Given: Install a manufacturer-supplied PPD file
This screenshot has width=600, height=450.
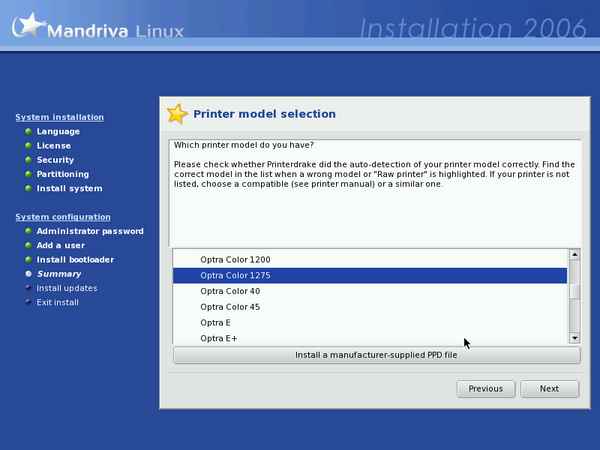Looking at the screenshot, I should tap(377, 355).
